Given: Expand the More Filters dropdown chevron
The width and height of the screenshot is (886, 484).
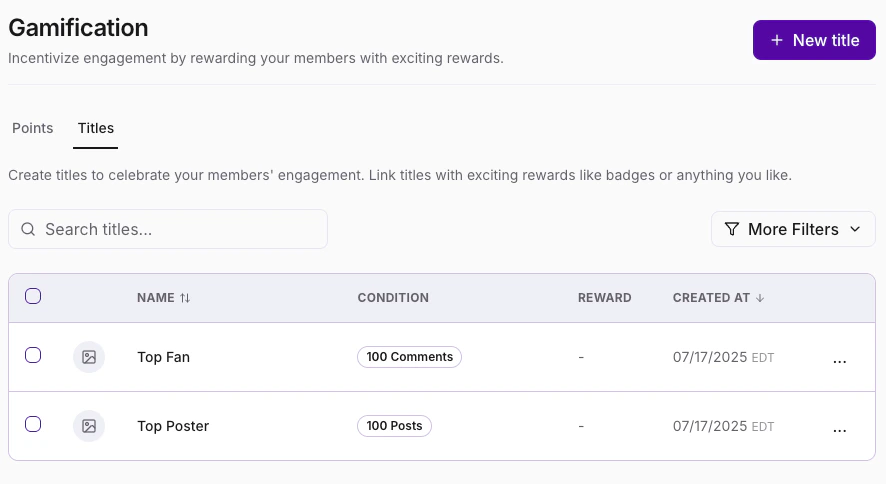Looking at the screenshot, I should pos(855,229).
